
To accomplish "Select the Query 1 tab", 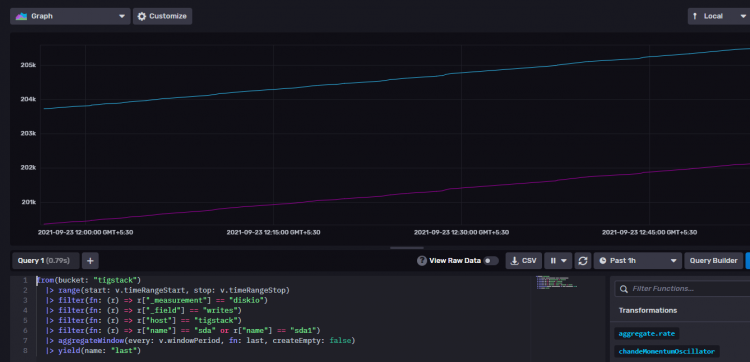I will click(46, 261).
